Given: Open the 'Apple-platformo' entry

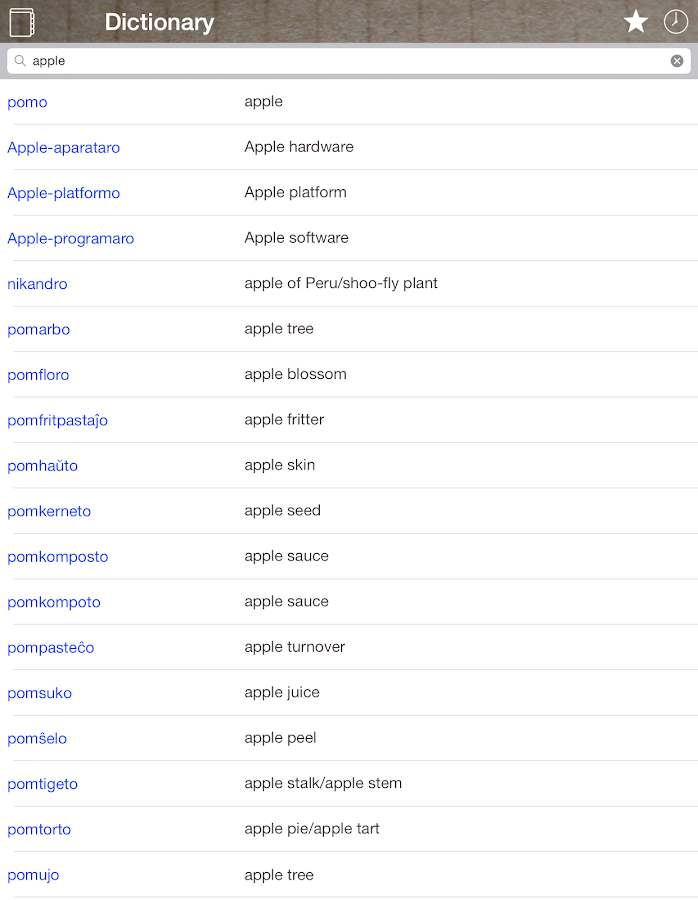Looking at the screenshot, I should tap(63, 193).
